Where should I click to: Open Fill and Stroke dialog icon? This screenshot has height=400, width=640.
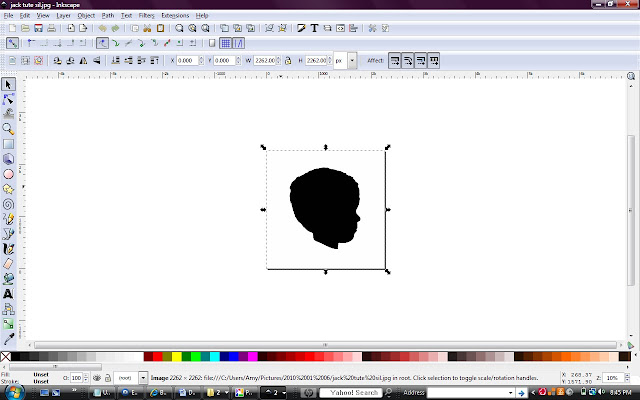pyautogui.click(x=301, y=28)
